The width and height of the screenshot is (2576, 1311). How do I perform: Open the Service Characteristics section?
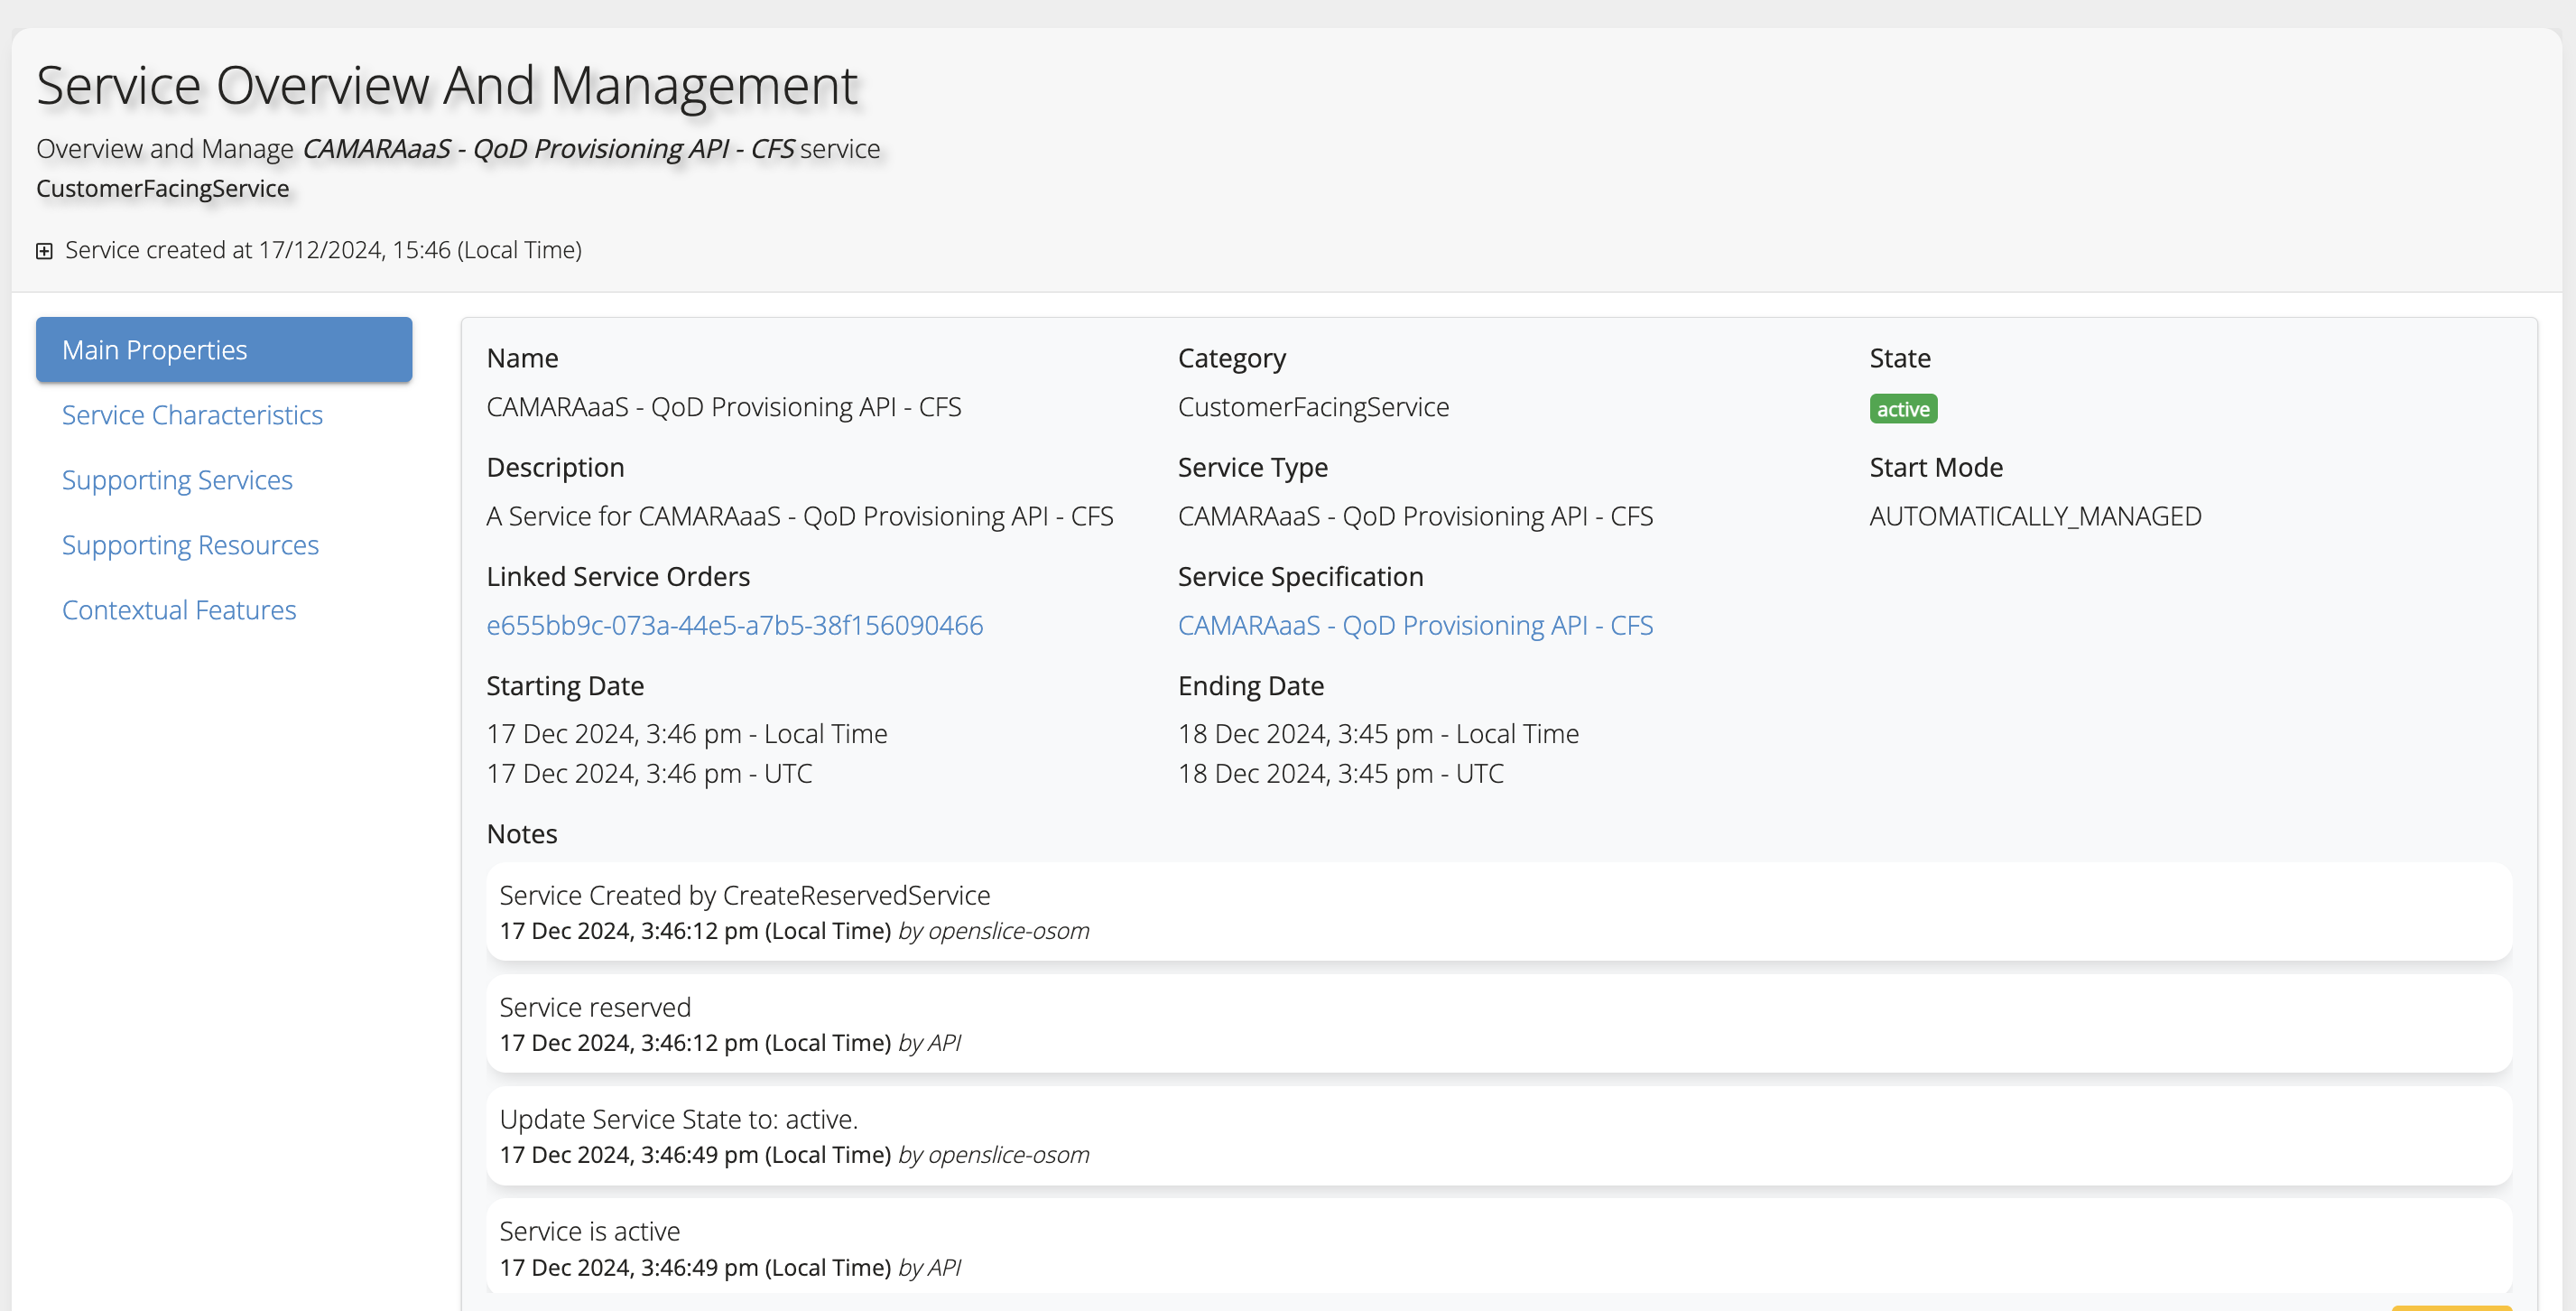(x=192, y=415)
